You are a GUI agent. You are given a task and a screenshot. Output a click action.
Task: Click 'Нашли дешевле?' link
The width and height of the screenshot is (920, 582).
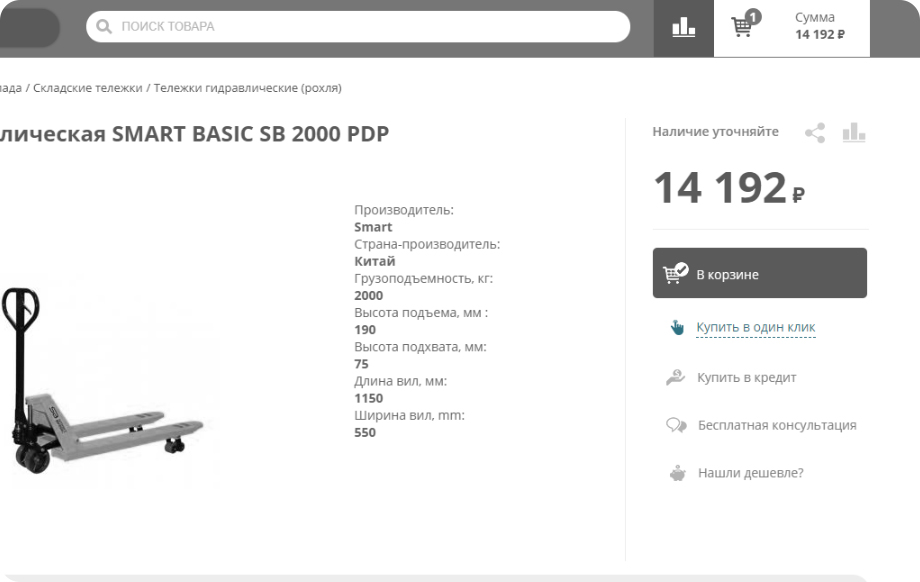[750, 473]
